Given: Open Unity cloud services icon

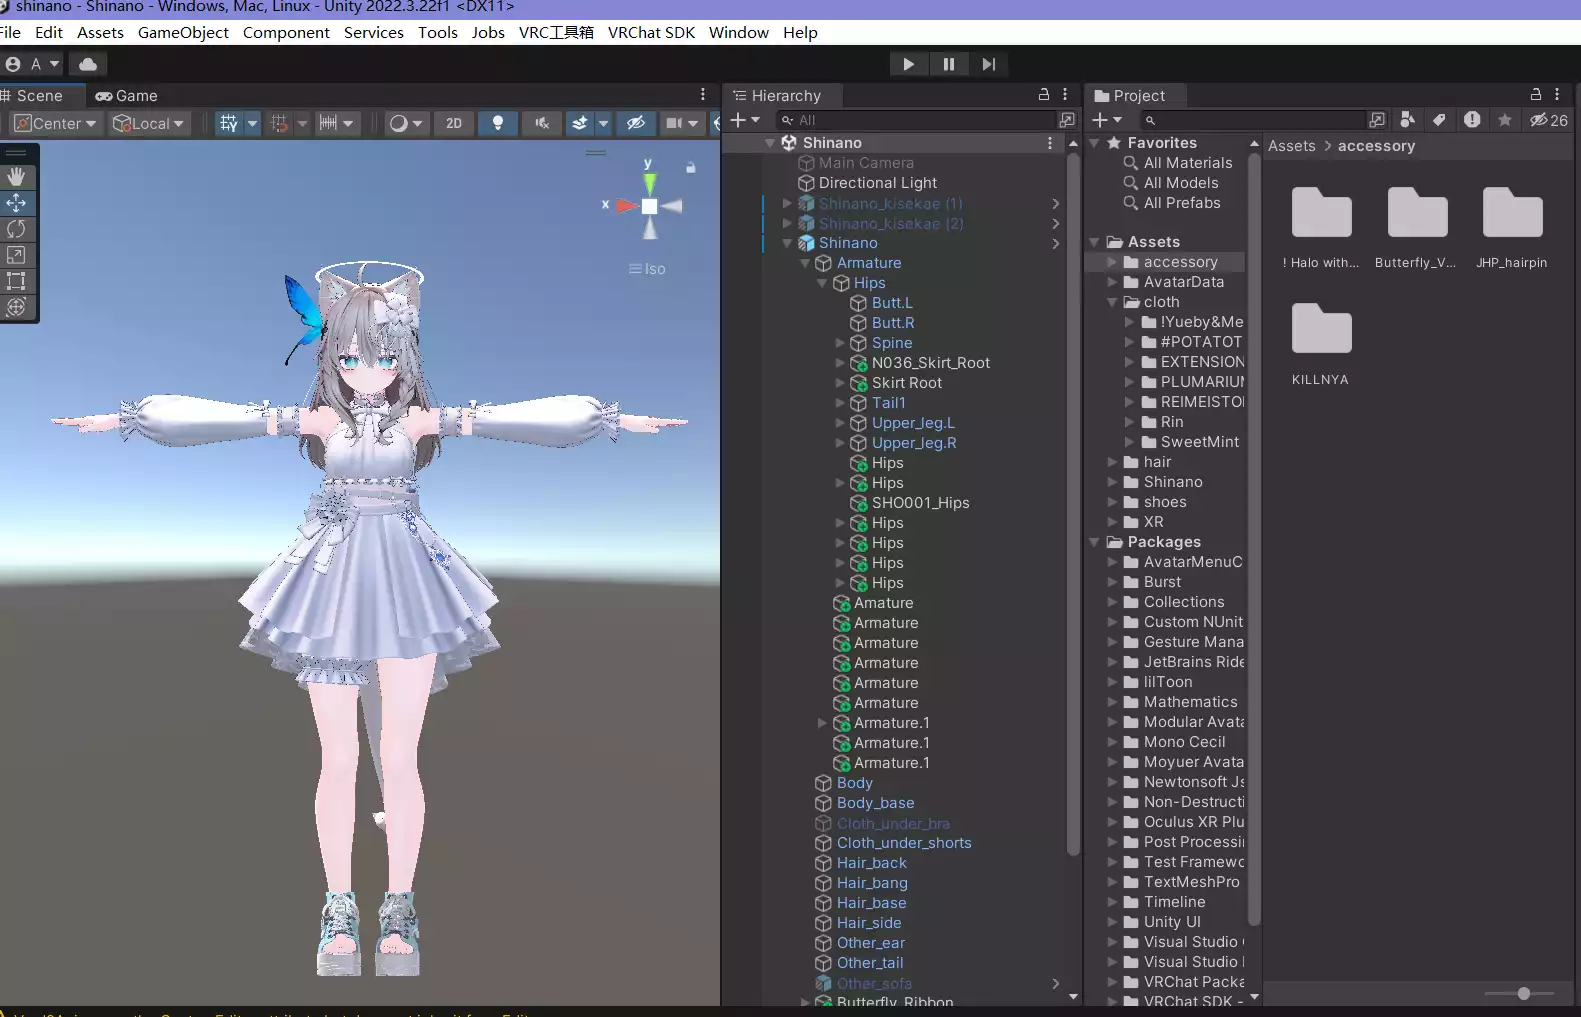Looking at the screenshot, I should pyautogui.click(x=88, y=64).
